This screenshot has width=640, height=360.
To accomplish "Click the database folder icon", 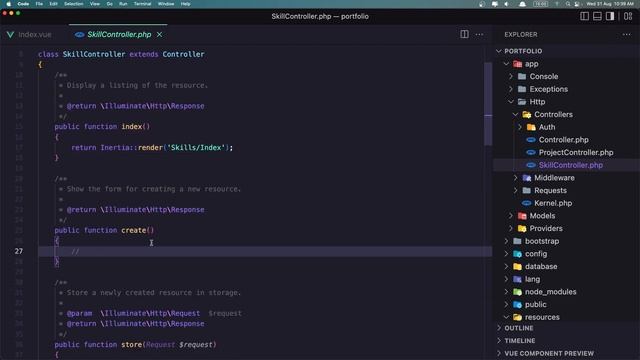I will click(x=518, y=267).
